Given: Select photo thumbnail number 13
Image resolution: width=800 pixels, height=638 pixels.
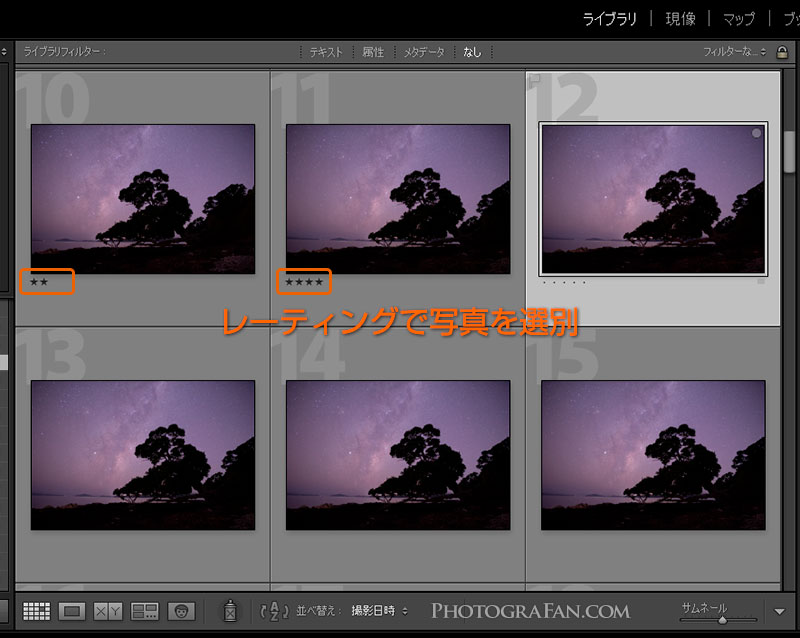Looking at the screenshot, I should (143, 455).
